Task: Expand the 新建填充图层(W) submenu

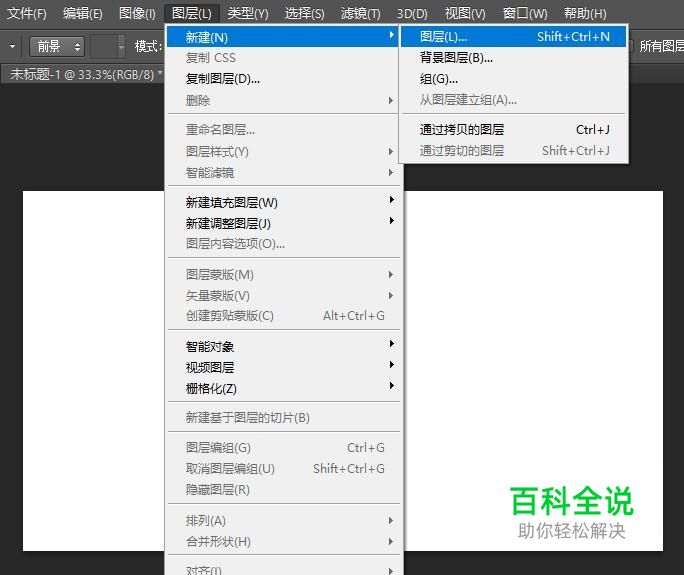Action: [284, 202]
